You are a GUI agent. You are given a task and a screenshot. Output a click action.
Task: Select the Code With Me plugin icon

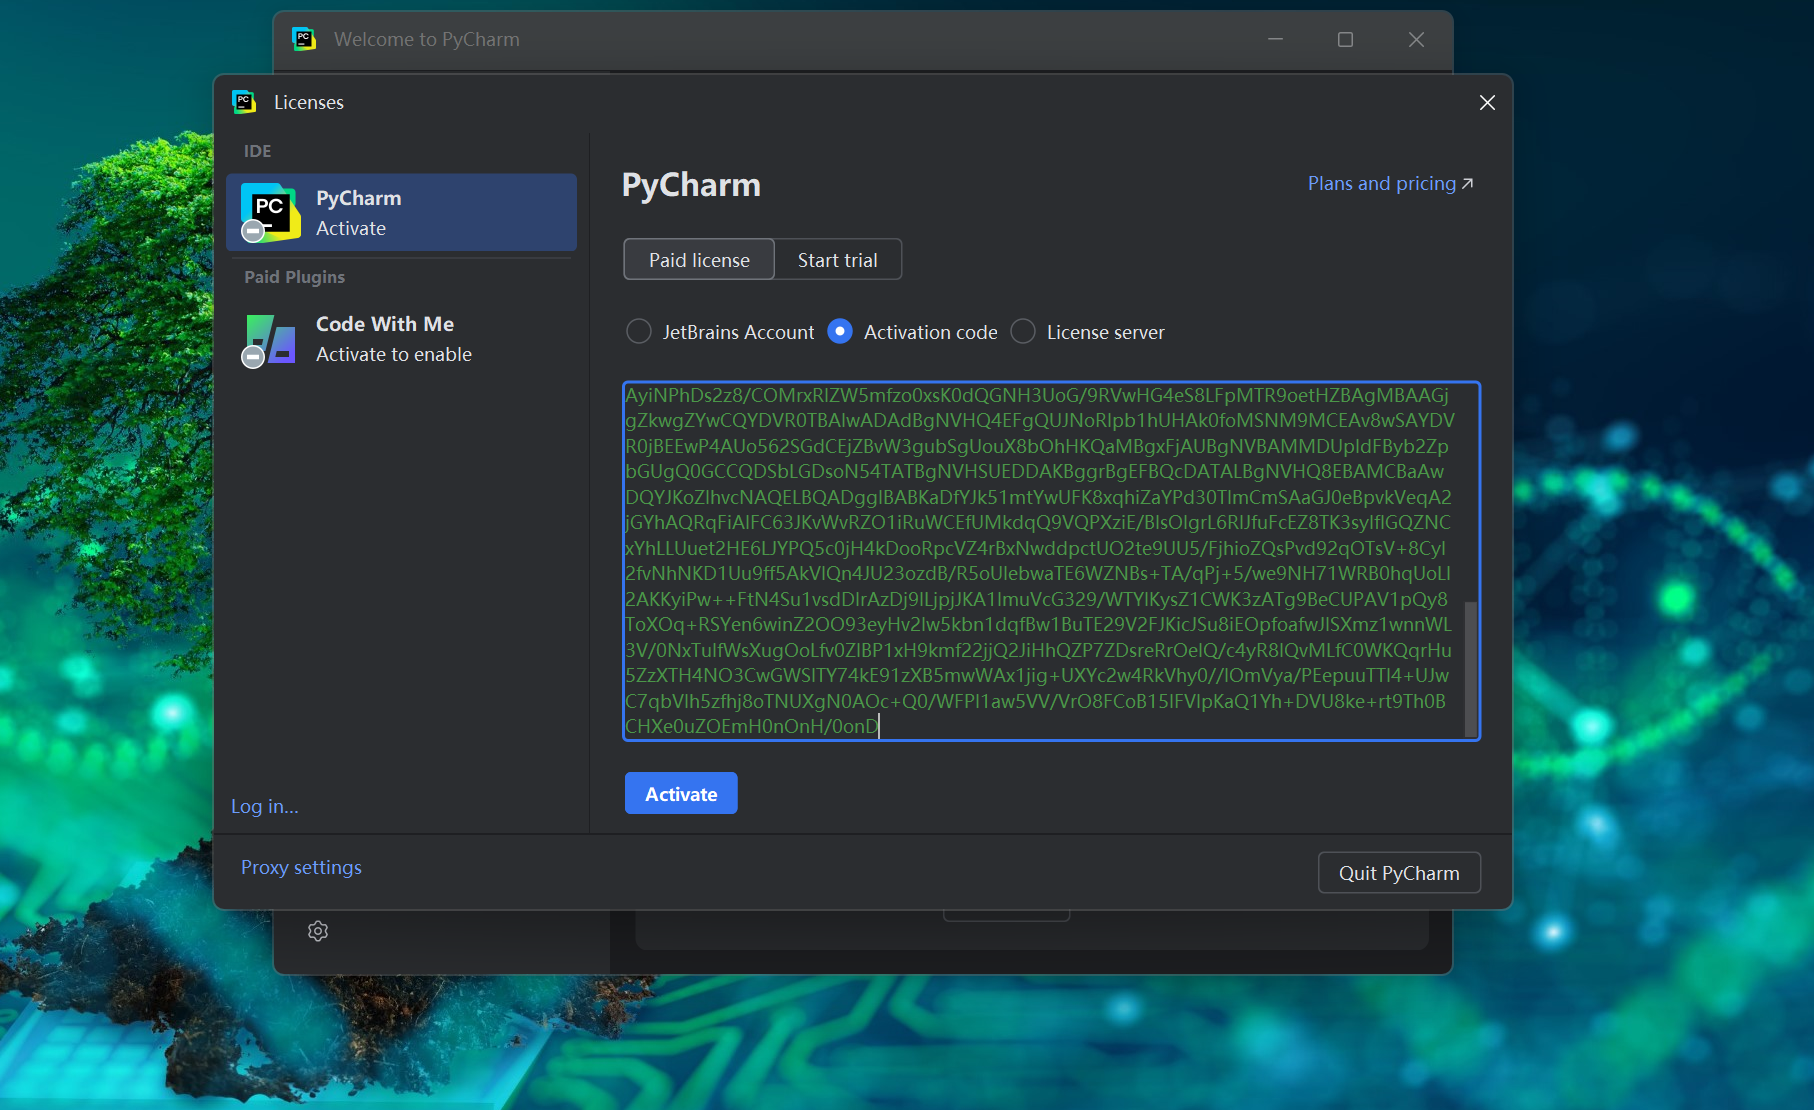point(269,339)
